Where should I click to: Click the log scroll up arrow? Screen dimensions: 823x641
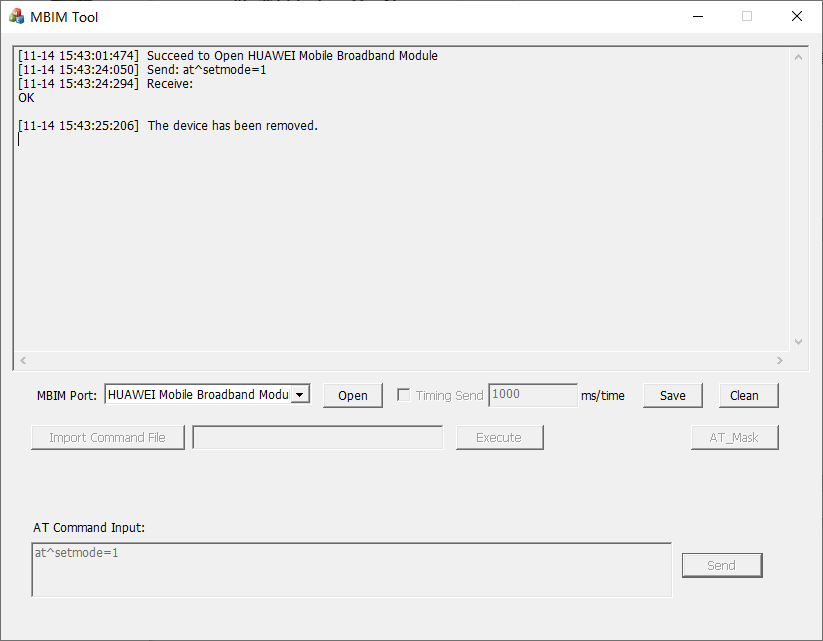coord(798,57)
